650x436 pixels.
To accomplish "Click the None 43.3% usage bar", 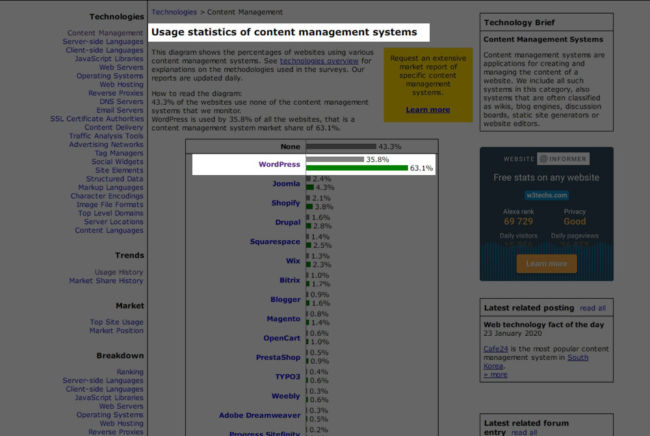I will coord(341,146).
